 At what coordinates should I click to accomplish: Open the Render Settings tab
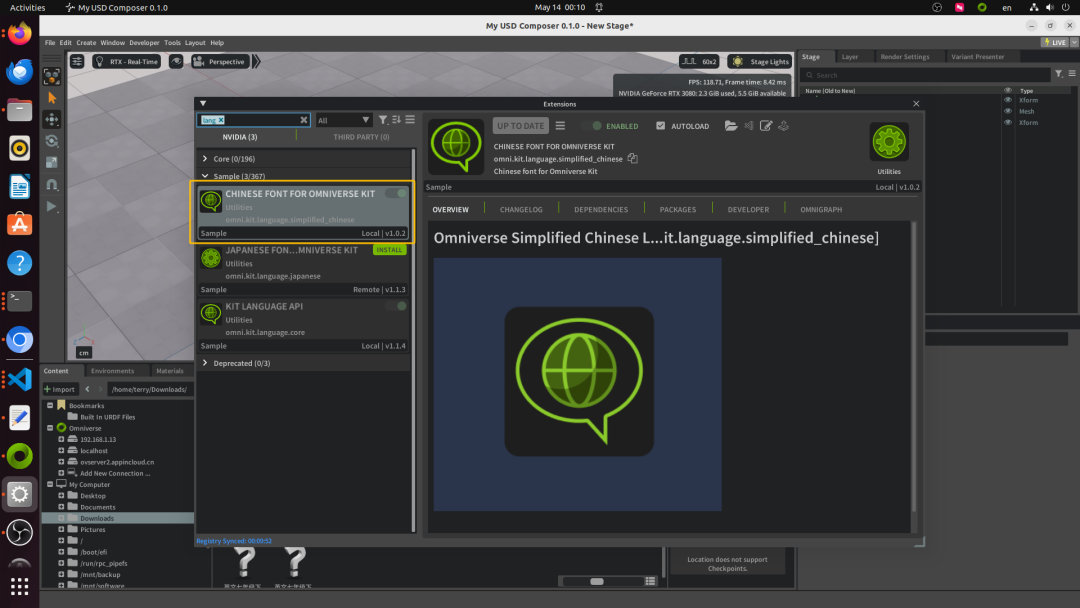(x=904, y=56)
